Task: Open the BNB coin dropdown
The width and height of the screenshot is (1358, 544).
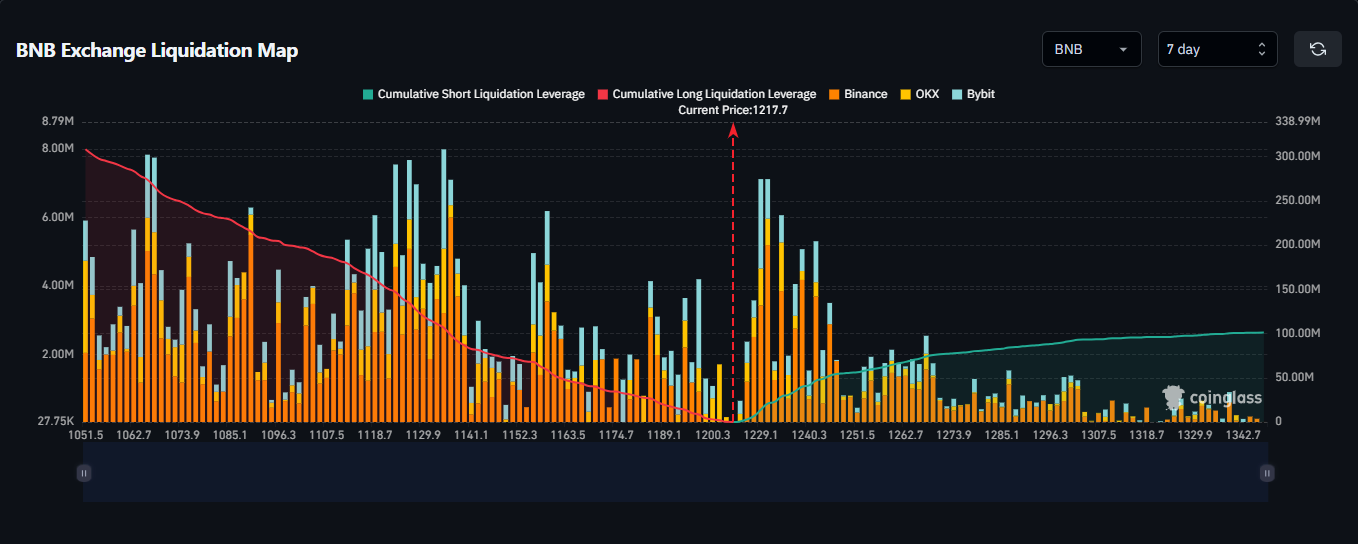Action: [1091, 49]
